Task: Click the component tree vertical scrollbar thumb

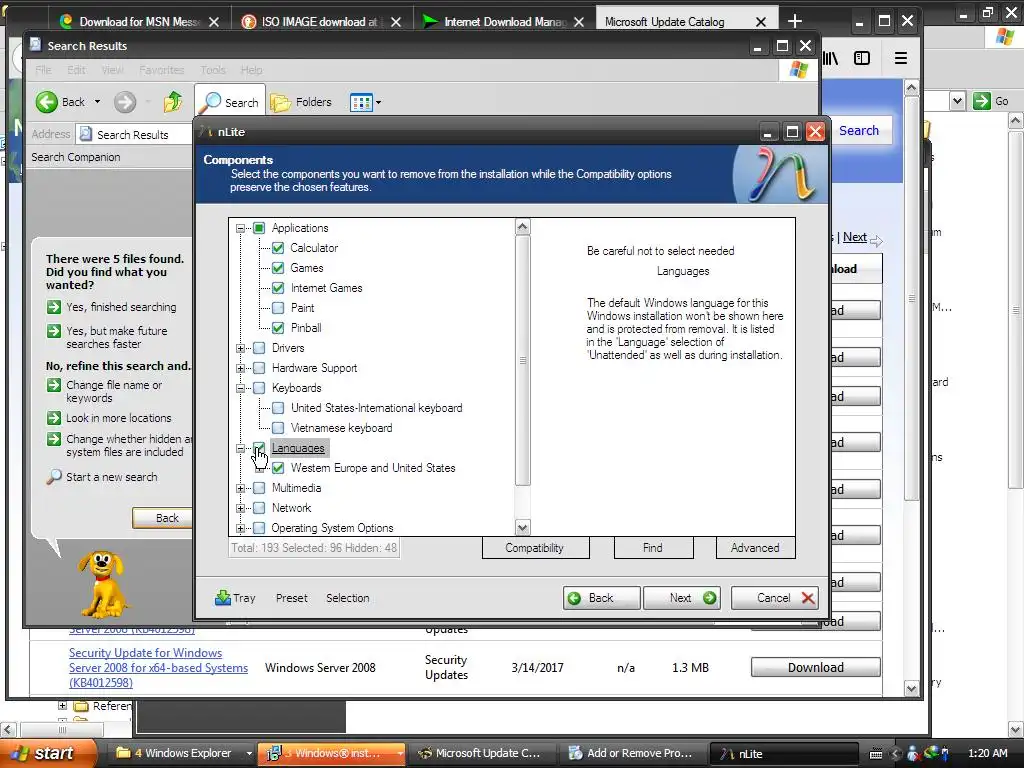Action: pos(522,360)
